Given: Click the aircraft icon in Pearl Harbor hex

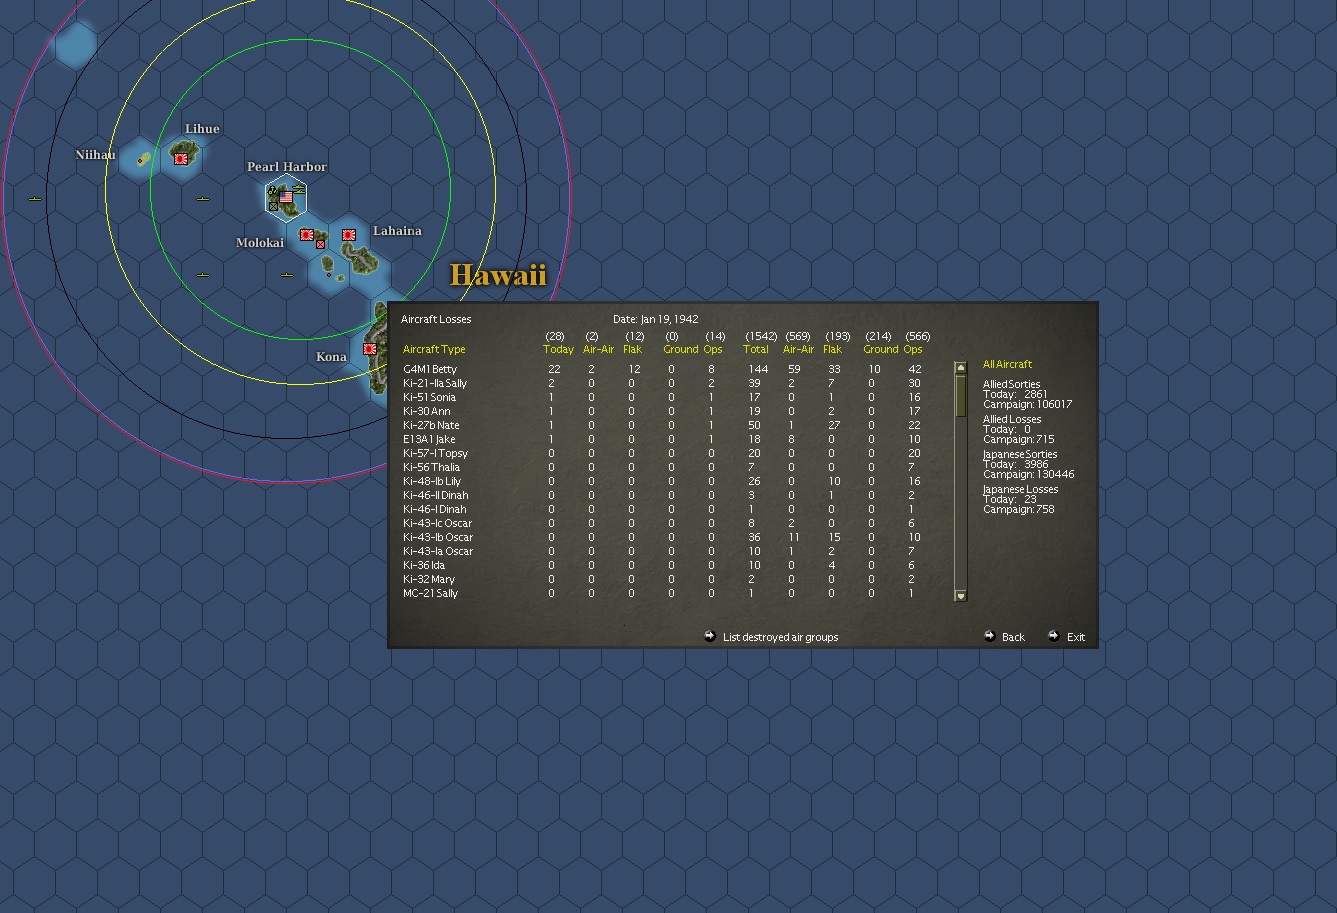Looking at the screenshot, I should pos(273,191).
